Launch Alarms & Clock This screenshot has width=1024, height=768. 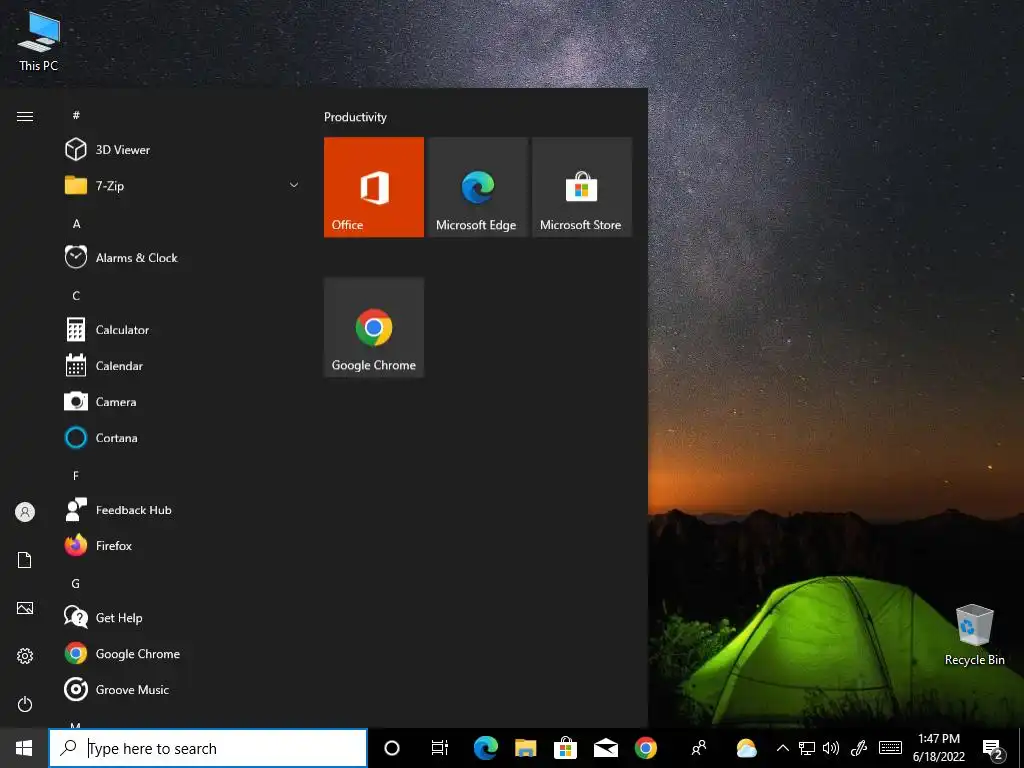pyautogui.click(x=183, y=257)
